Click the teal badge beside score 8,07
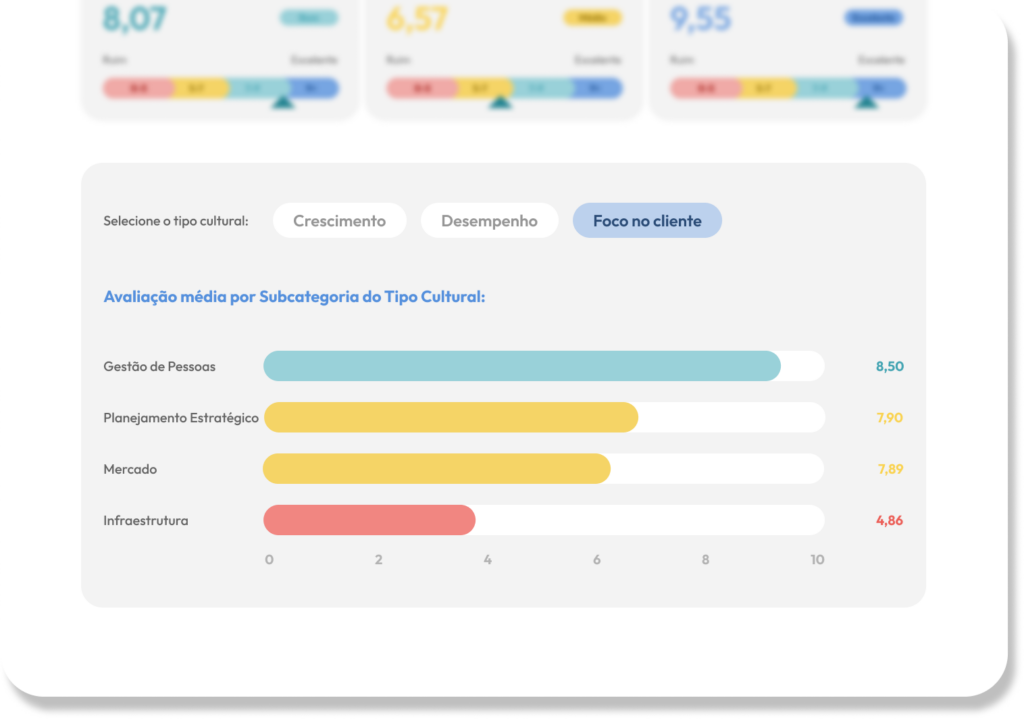This screenshot has width=1024, height=719. tap(309, 18)
